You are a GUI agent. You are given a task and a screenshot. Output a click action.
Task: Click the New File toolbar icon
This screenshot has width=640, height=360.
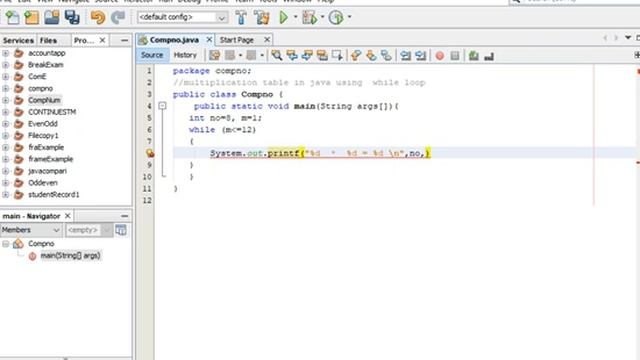(x=12, y=17)
